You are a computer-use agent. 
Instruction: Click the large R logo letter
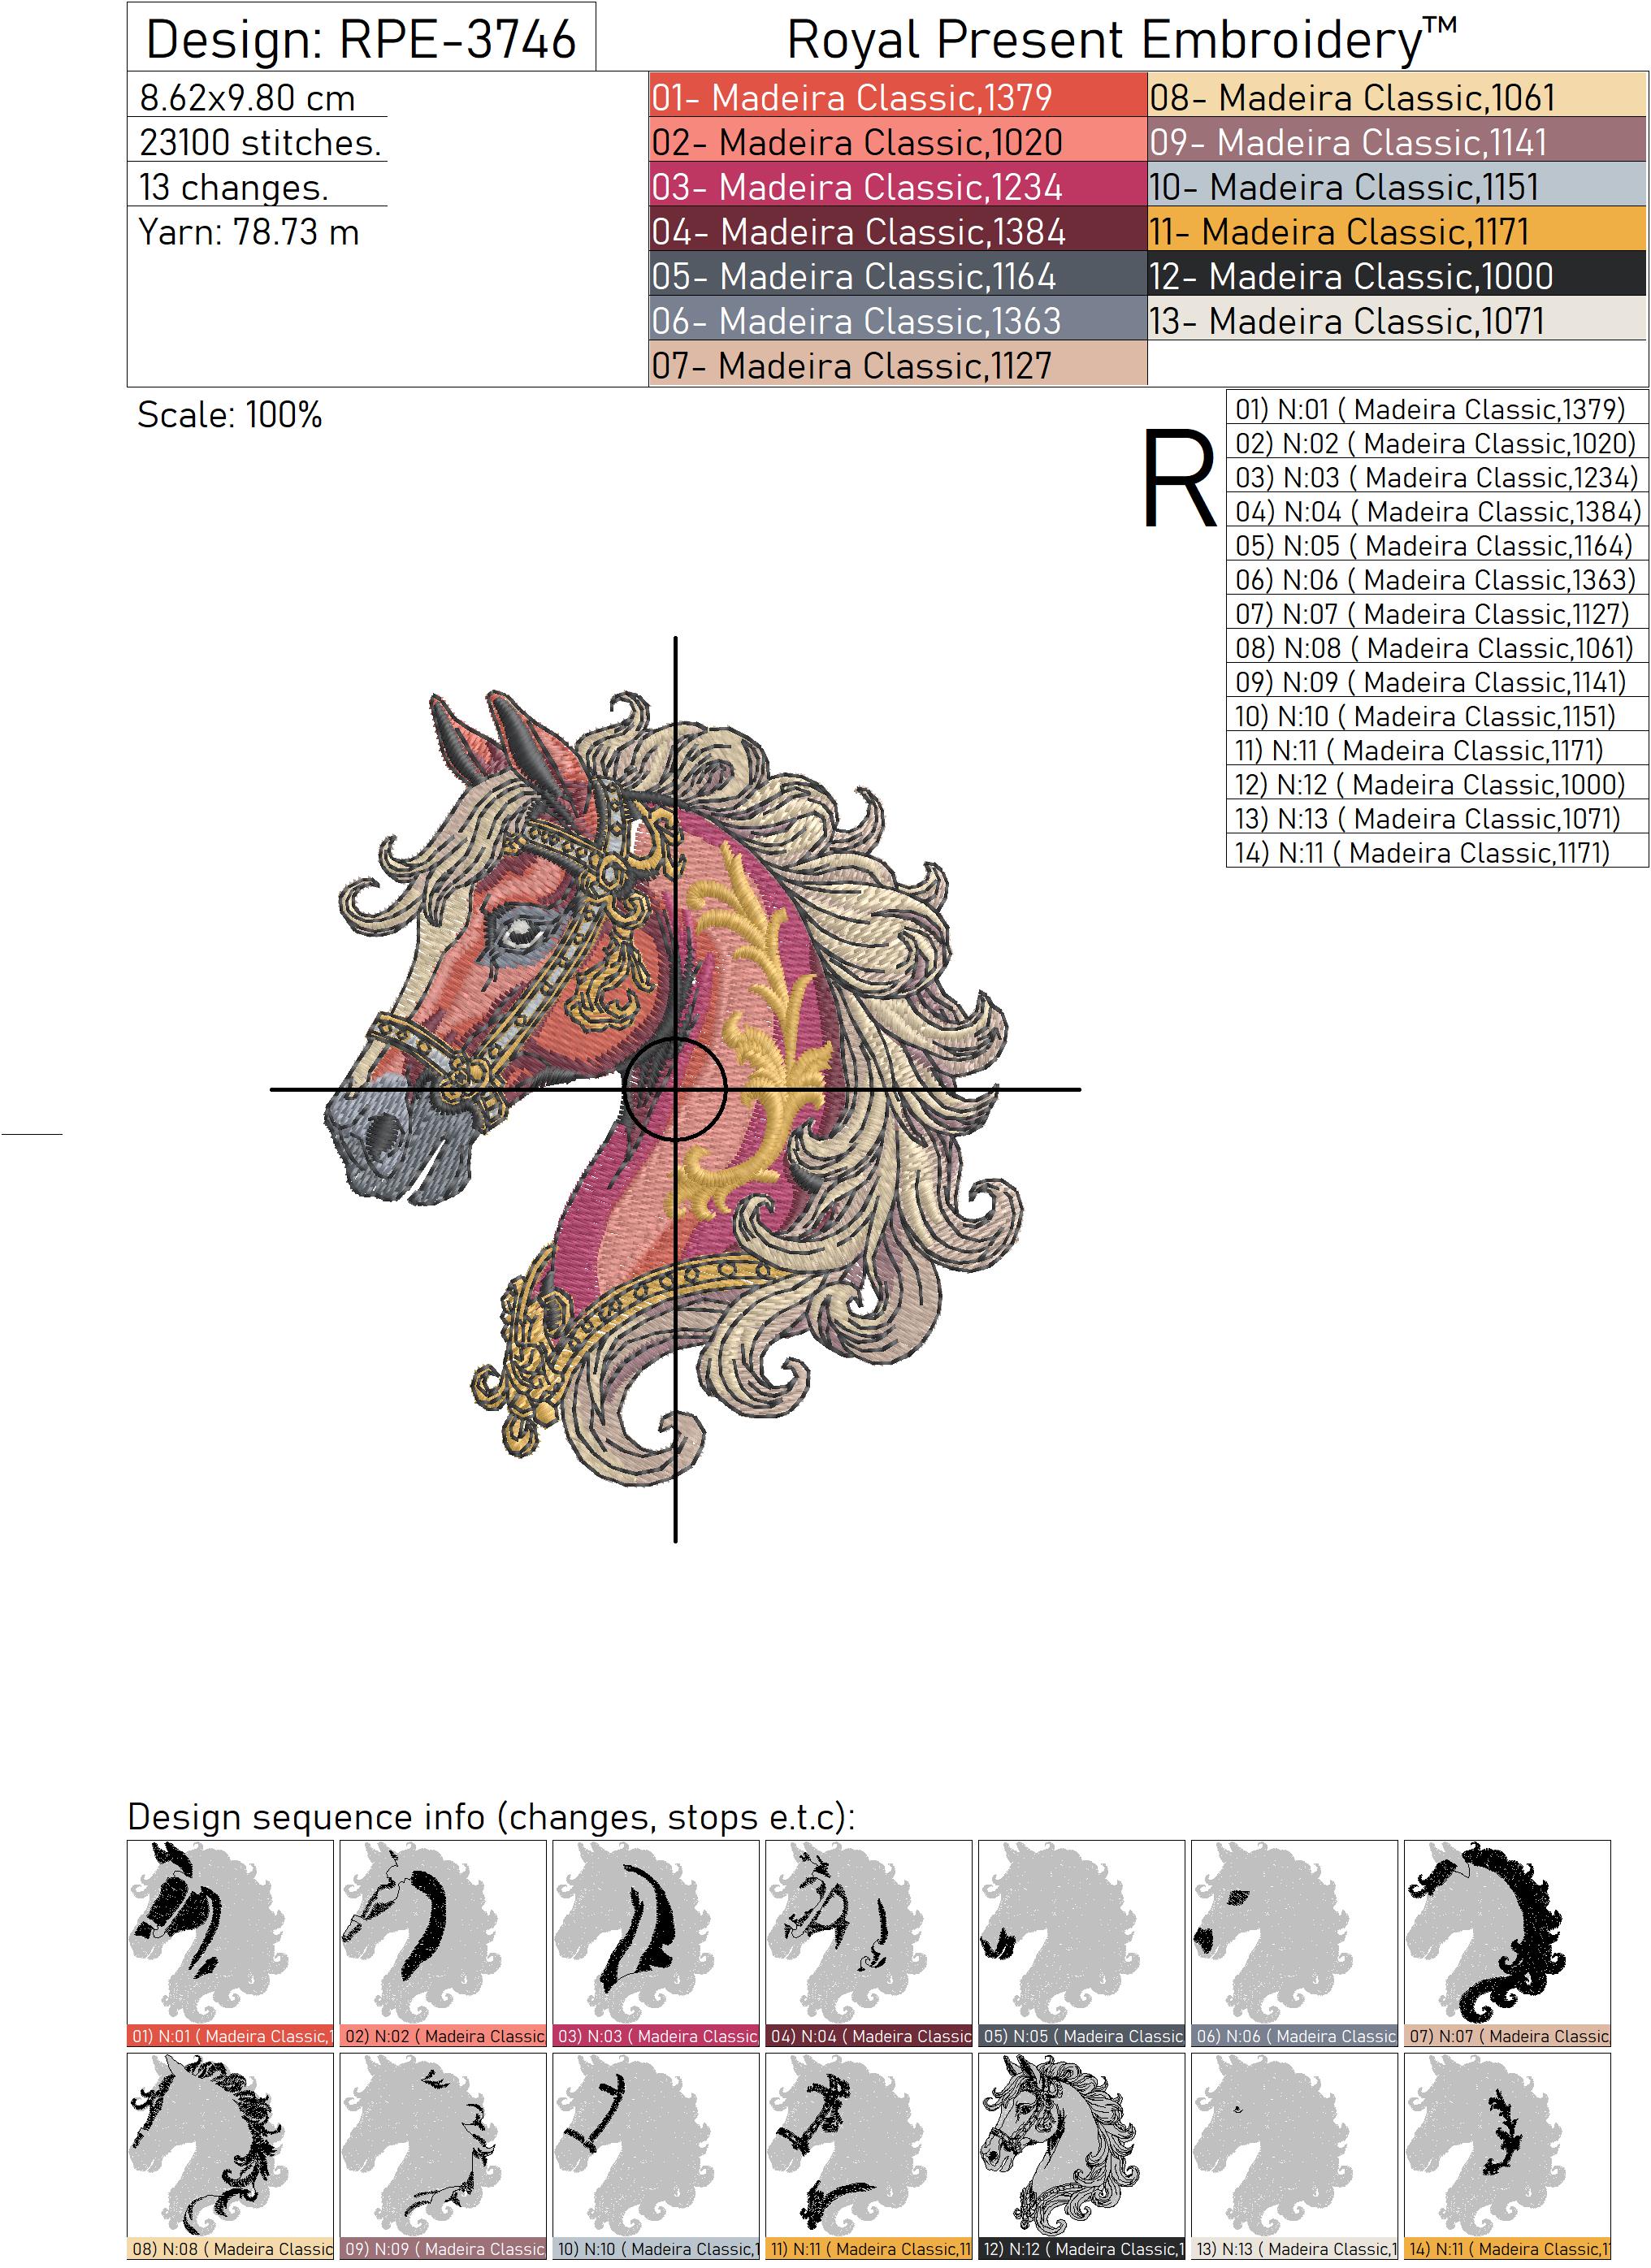1178,478
